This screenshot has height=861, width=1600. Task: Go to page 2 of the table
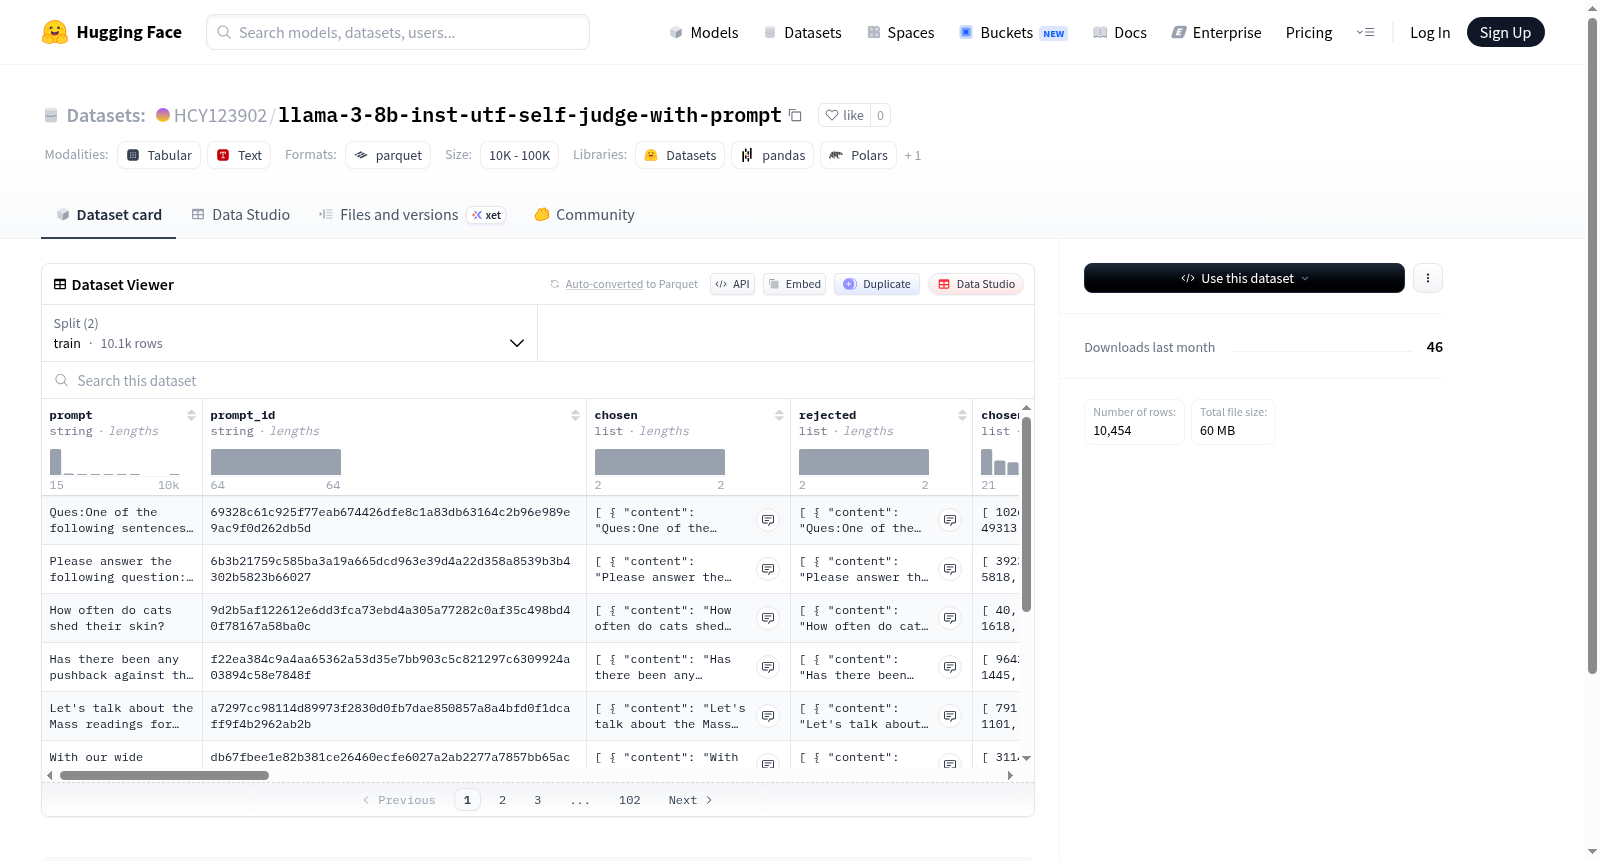coord(502,800)
